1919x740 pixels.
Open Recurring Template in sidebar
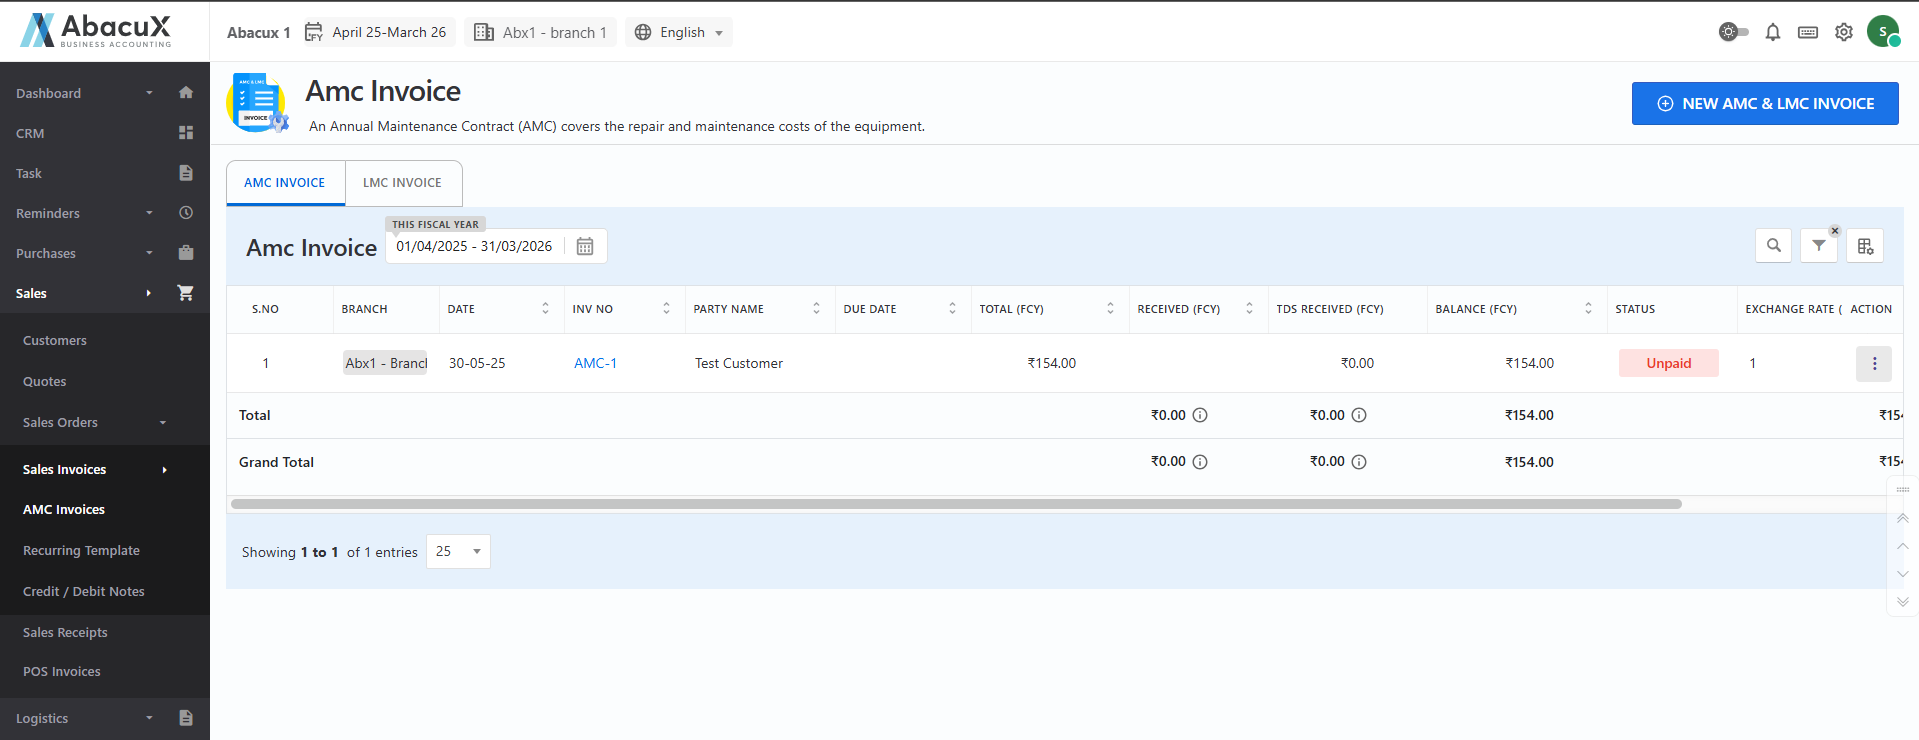(x=81, y=550)
